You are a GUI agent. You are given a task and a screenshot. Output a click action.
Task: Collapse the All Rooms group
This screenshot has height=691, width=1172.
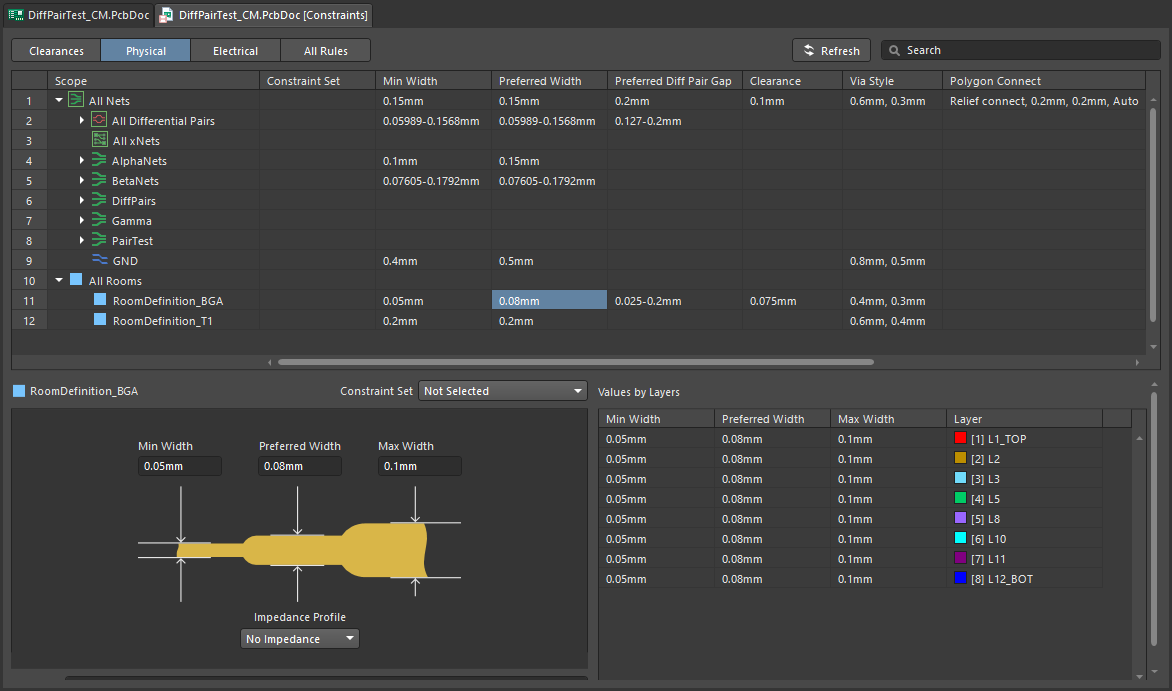pos(59,281)
